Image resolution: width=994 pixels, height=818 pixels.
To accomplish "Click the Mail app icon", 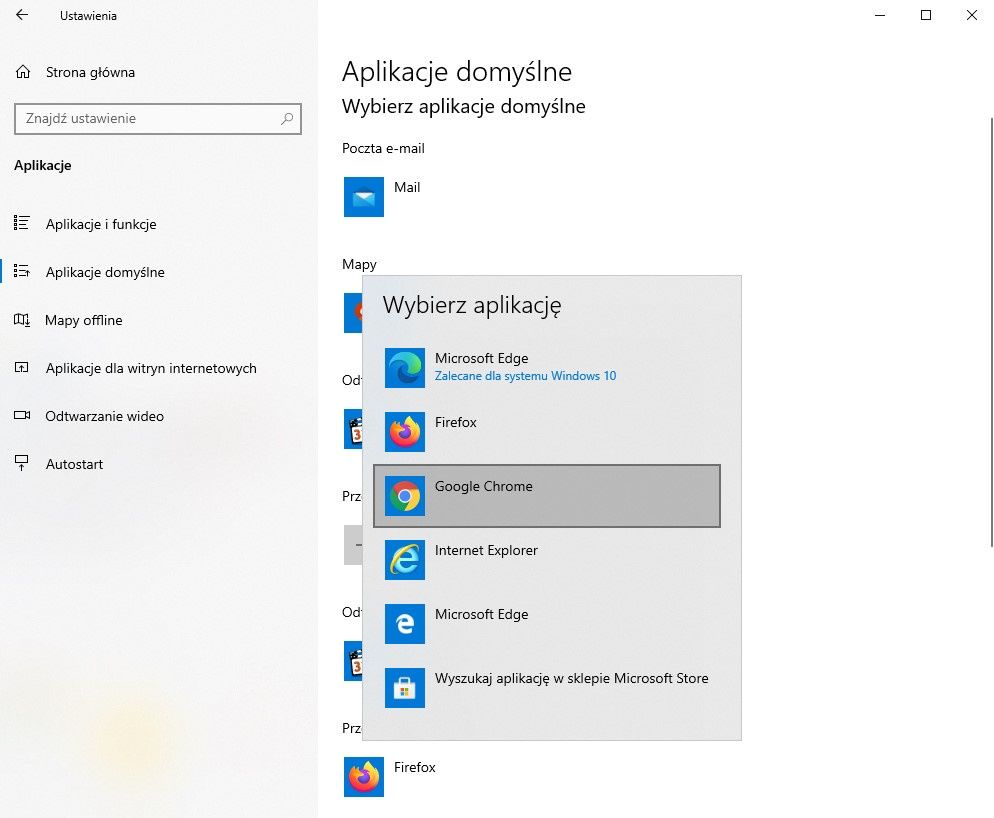I will click(364, 197).
